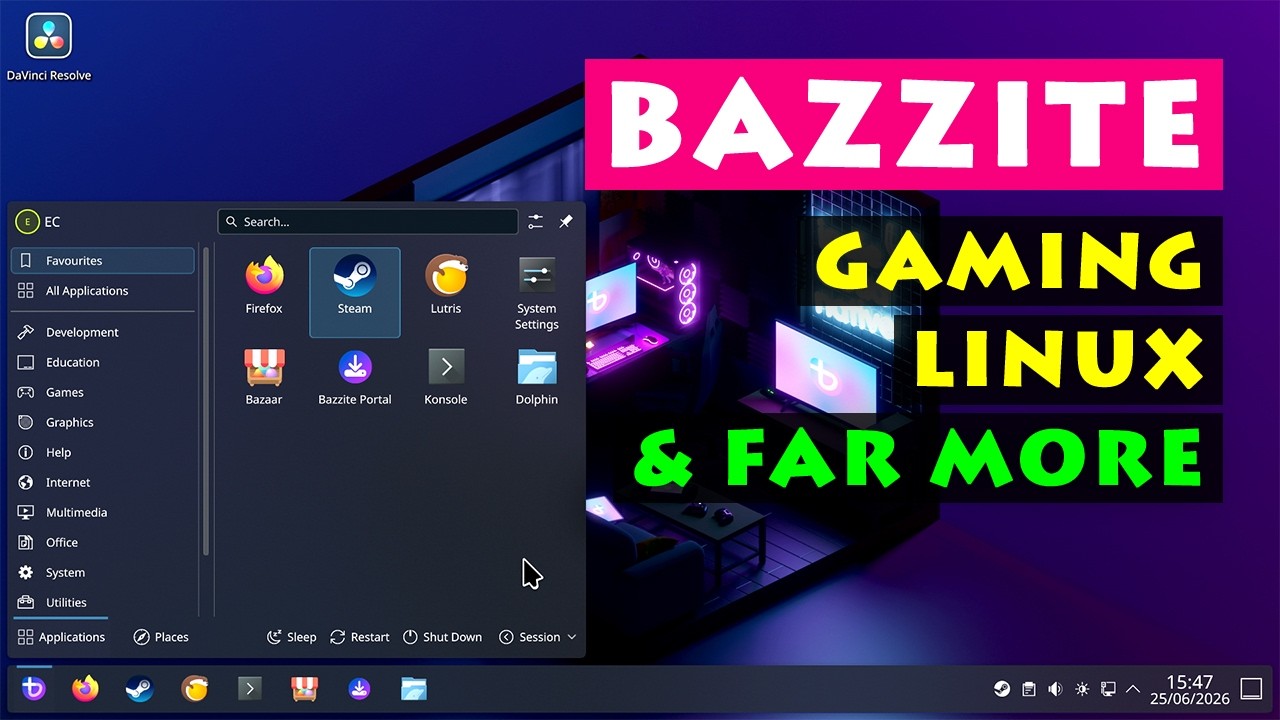Viewport: 1280px width, 720px height.
Task: Click the launcher Search field
Action: pyautogui.click(x=368, y=222)
